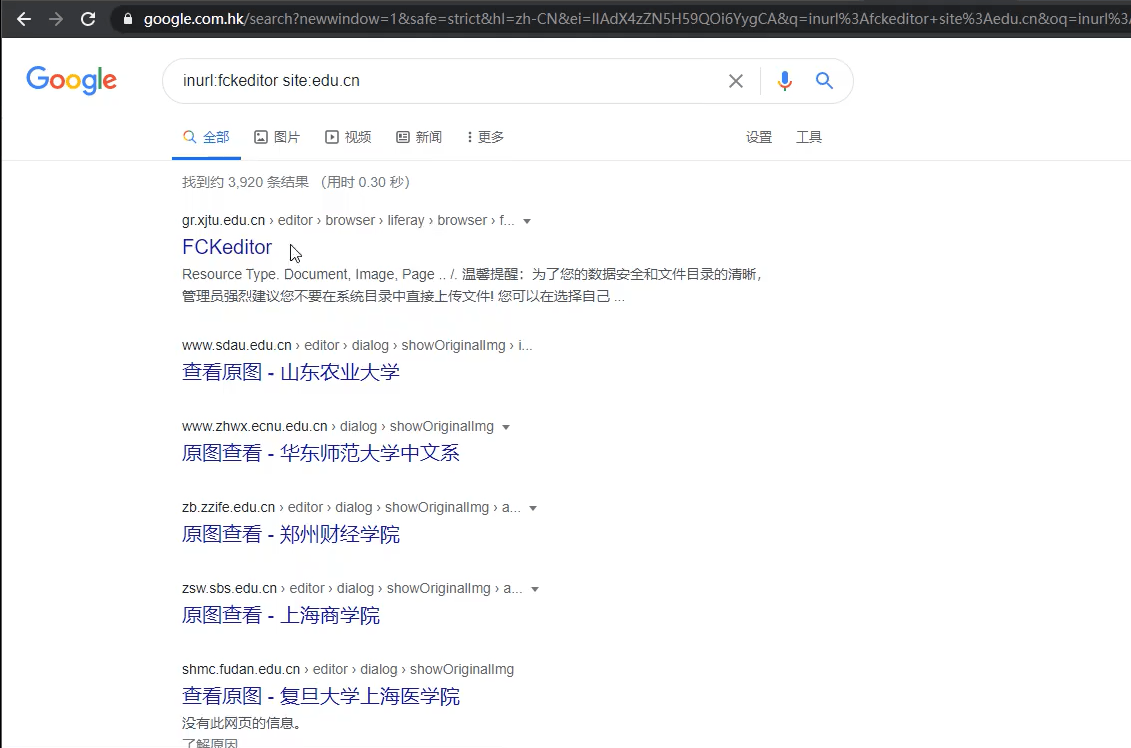Open 查看原图 - 山东农业大学 result

pos(291,372)
